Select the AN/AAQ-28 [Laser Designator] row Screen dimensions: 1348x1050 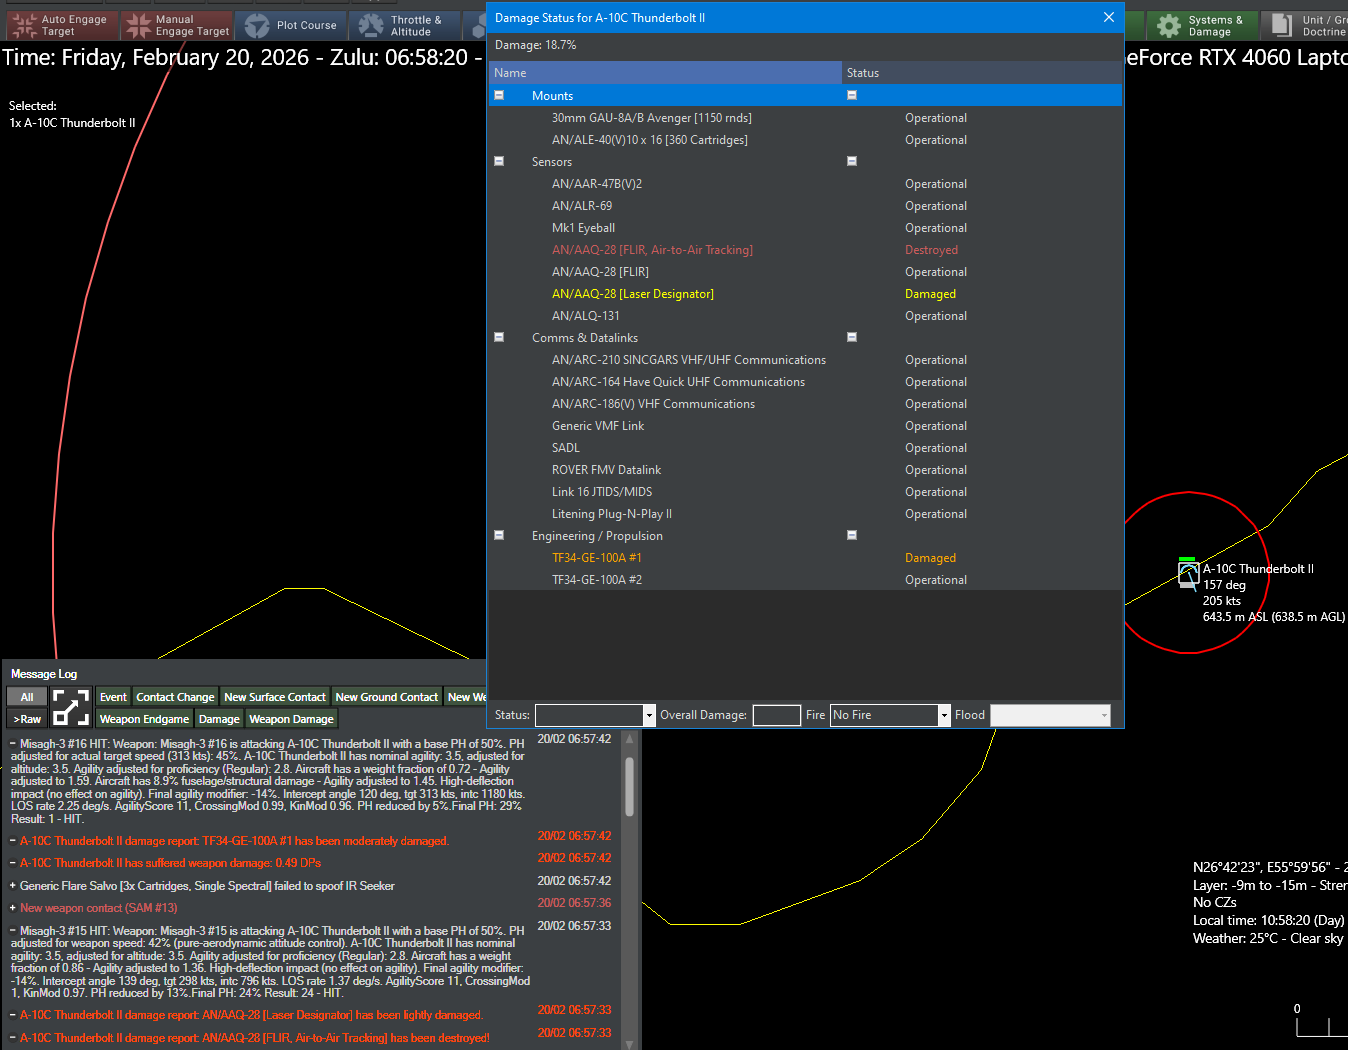805,294
